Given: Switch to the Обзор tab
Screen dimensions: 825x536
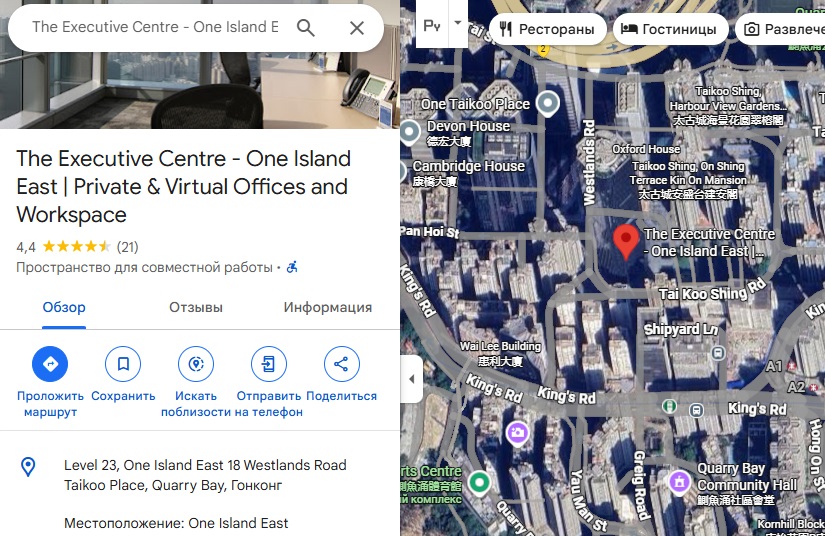Looking at the screenshot, I should click(64, 307).
